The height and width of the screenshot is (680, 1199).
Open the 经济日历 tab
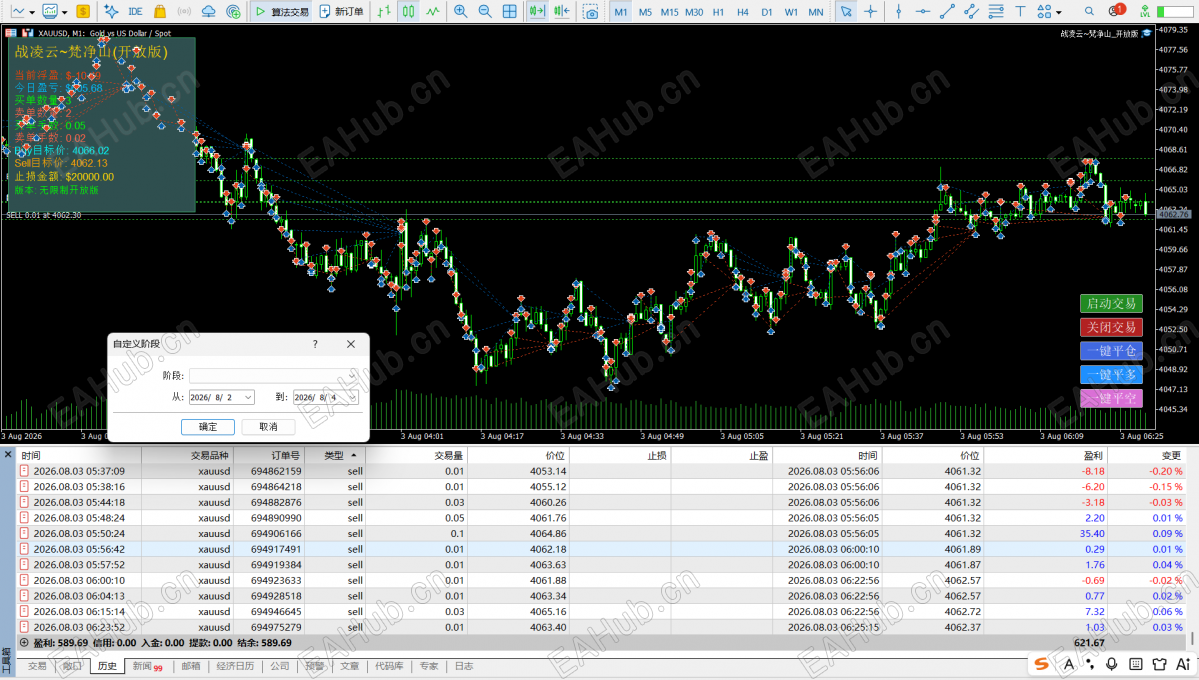[x=235, y=666]
